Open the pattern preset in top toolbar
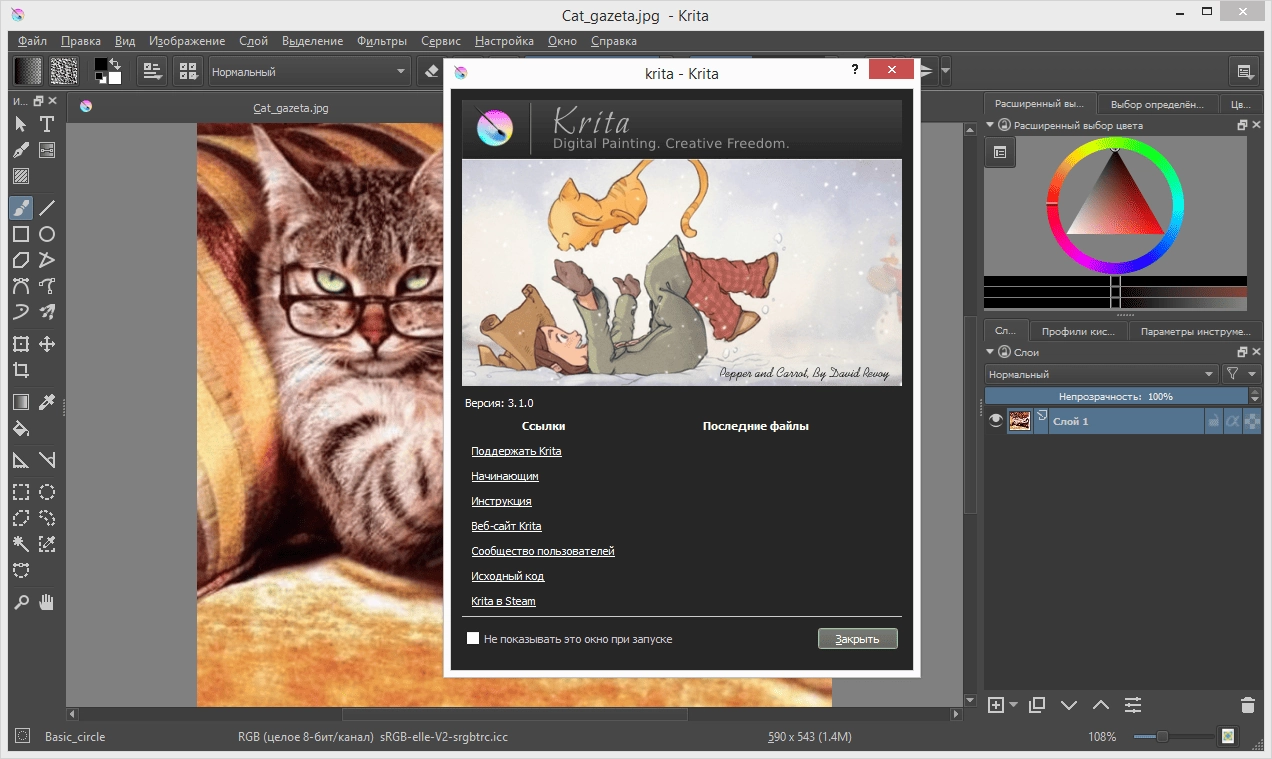 [x=64, y=71]
